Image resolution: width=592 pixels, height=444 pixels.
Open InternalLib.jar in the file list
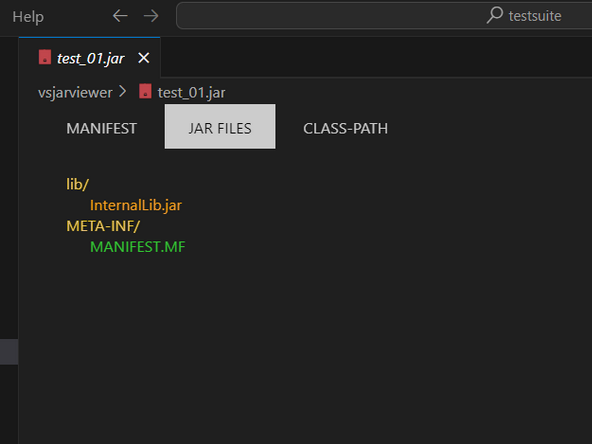click(136, 205)
